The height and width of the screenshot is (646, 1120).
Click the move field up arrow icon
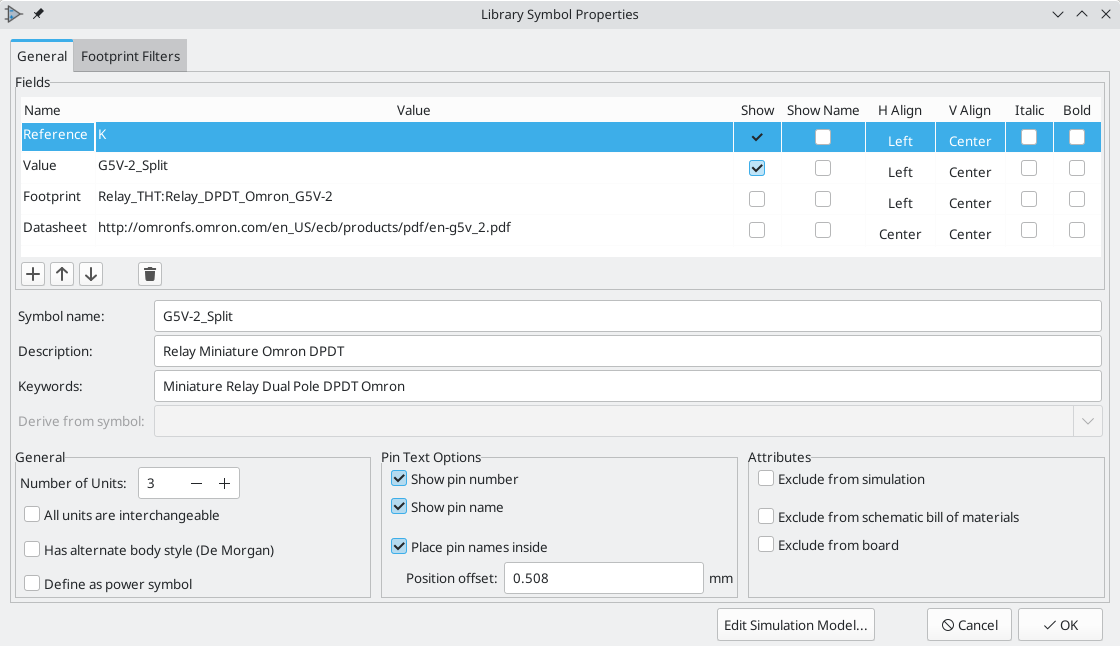point(62,274)
